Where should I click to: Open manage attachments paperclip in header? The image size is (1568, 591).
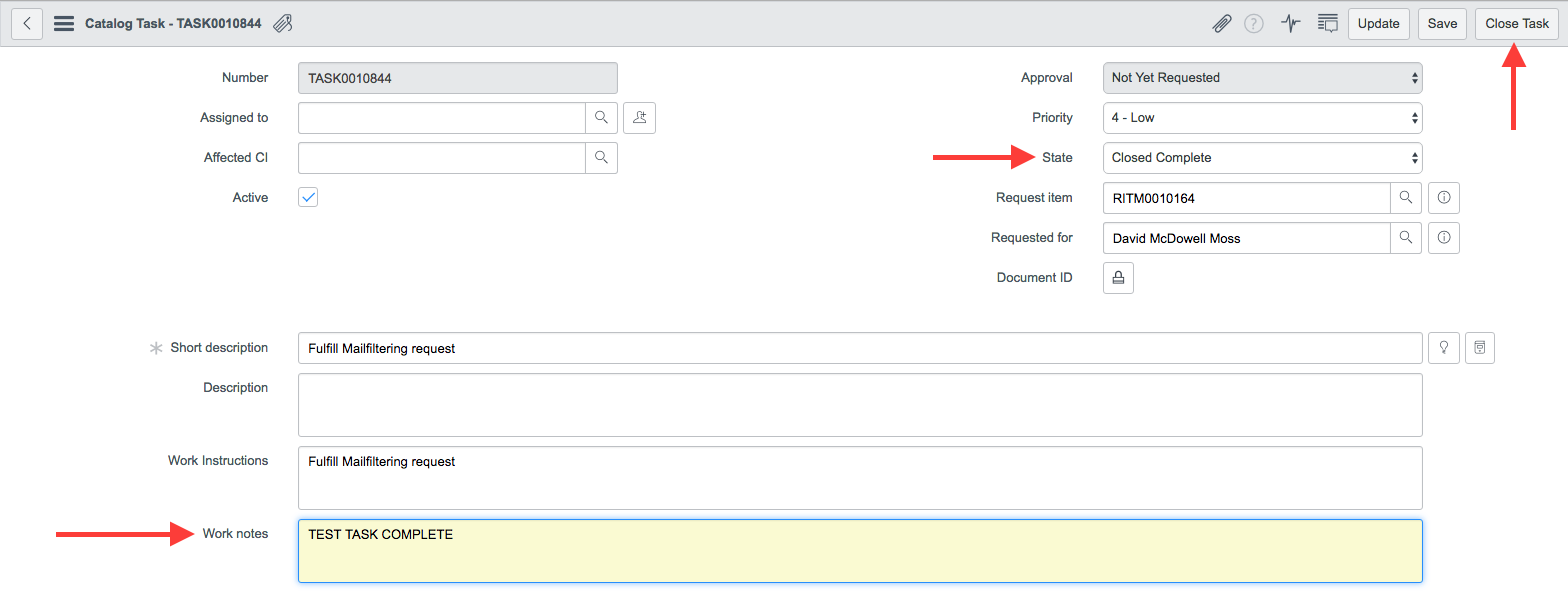point(1221,23)
